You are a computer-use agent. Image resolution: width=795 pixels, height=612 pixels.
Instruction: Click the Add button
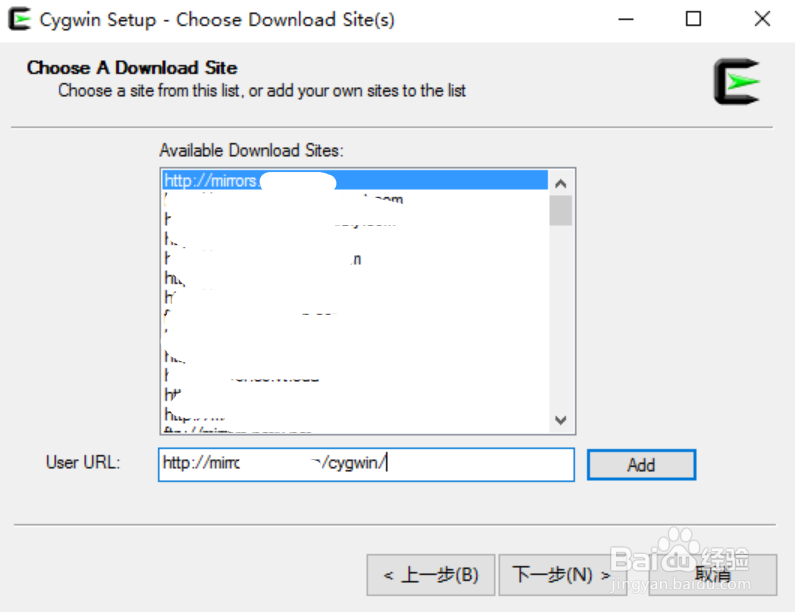(641, 464)
